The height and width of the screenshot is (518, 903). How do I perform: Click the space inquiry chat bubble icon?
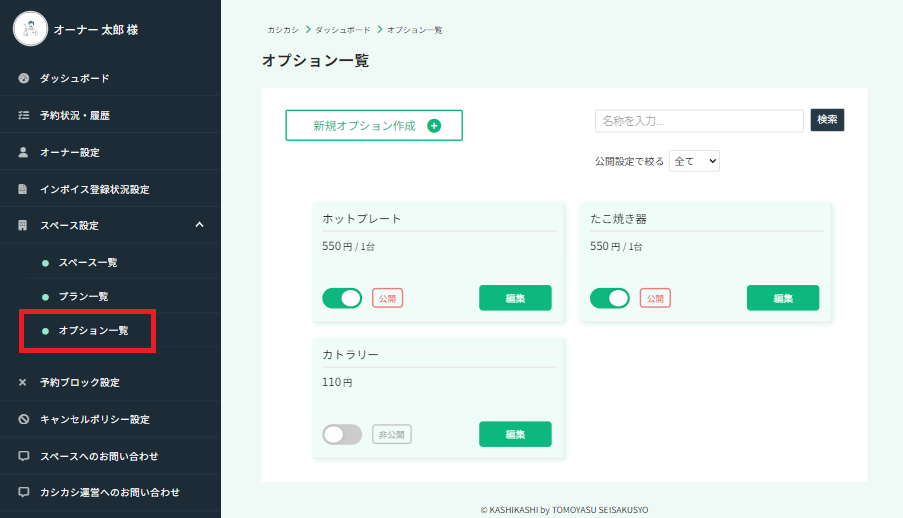(24, 456)
